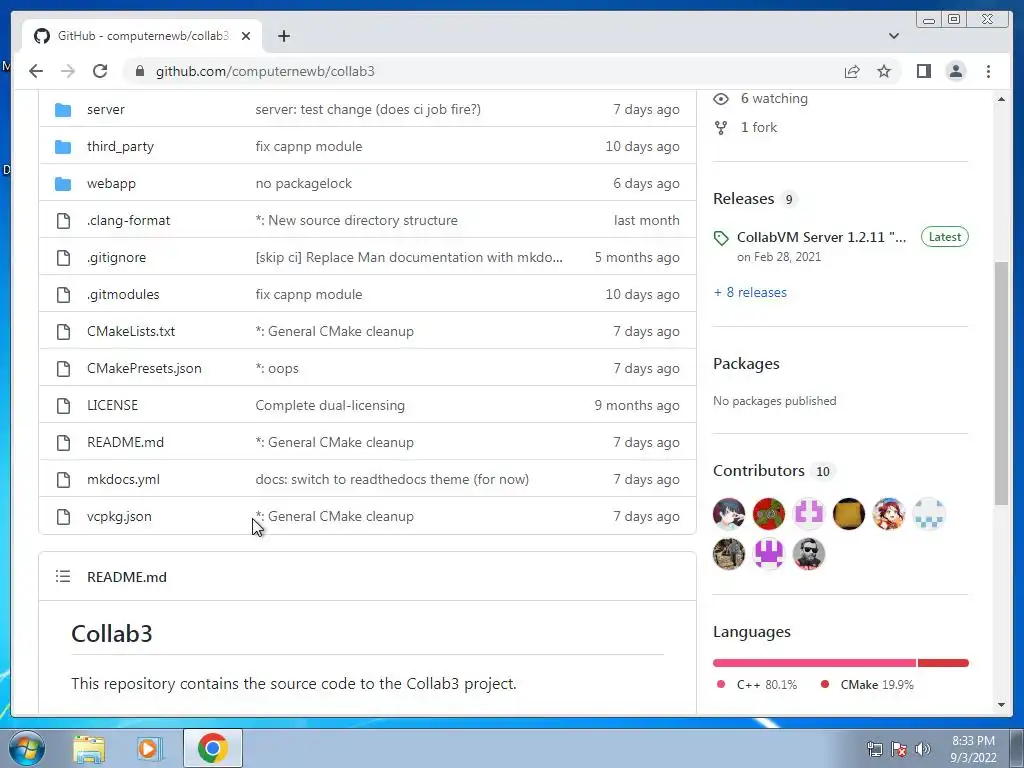Share this page via share icon

(x=852, y=71)
